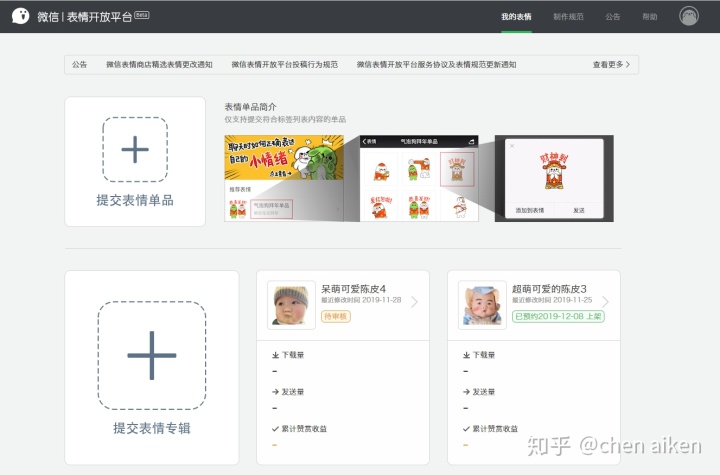Switch to 制作规范 tab
The image size is (720, 475).
(568, 17)
